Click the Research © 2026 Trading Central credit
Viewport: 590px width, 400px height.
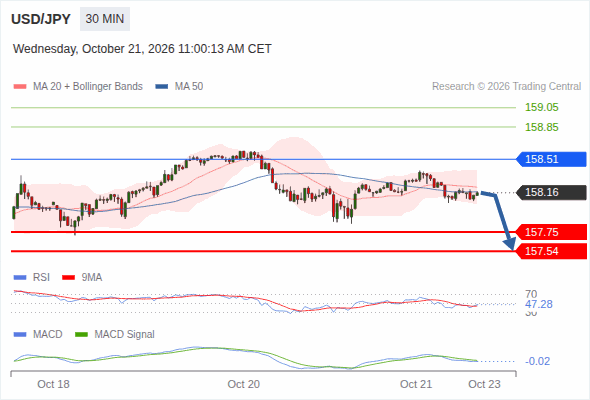tap(506, 87)
